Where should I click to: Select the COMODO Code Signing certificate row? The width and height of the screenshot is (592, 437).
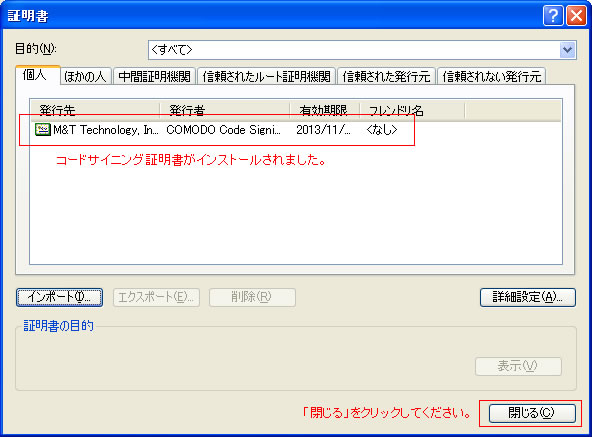point(296,130)
